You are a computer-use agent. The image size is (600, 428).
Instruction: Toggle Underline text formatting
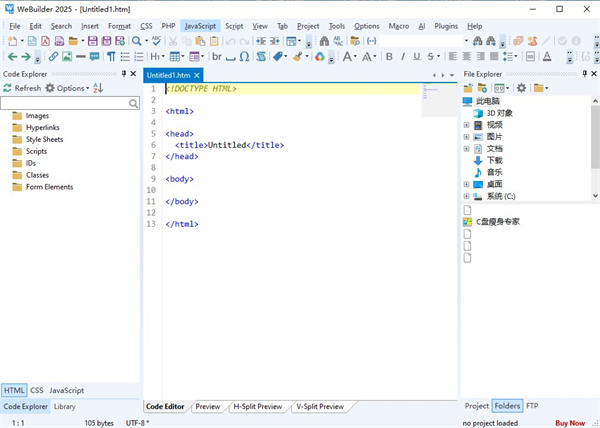tap(417, 57)
